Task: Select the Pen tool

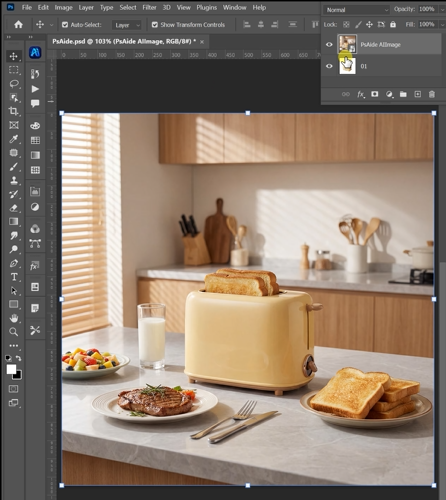Action: pos(14,263)
